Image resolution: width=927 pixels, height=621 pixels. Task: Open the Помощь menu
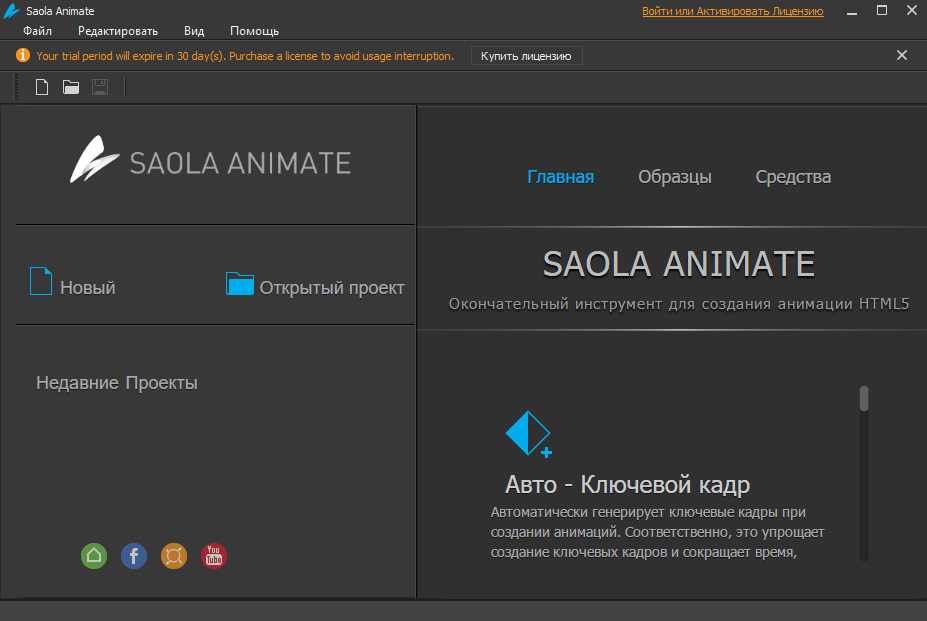click(254, 30)
